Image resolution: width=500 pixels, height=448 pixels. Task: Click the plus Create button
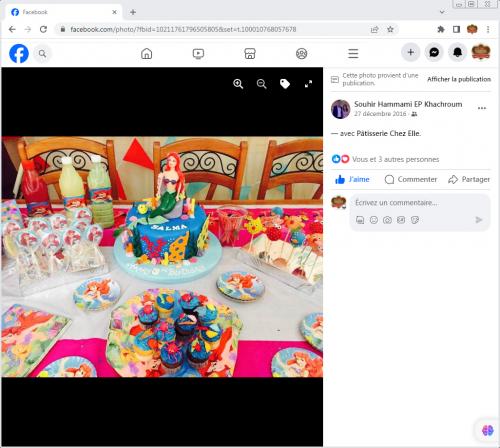[411, 52]
